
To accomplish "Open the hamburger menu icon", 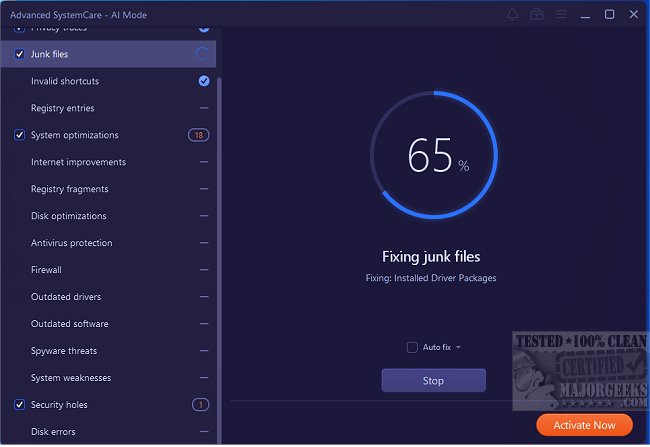I will coord(561,15).
